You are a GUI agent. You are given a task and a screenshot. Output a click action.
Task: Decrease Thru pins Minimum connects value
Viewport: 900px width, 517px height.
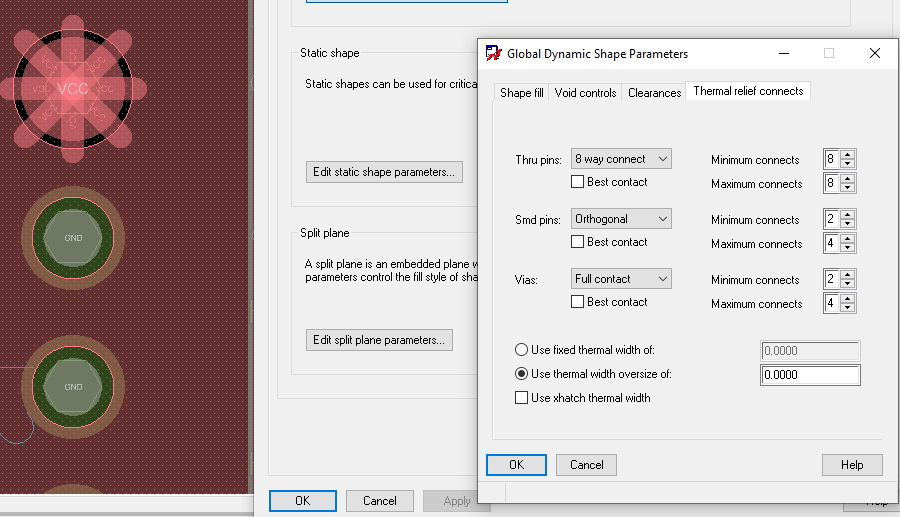(847, 164)
